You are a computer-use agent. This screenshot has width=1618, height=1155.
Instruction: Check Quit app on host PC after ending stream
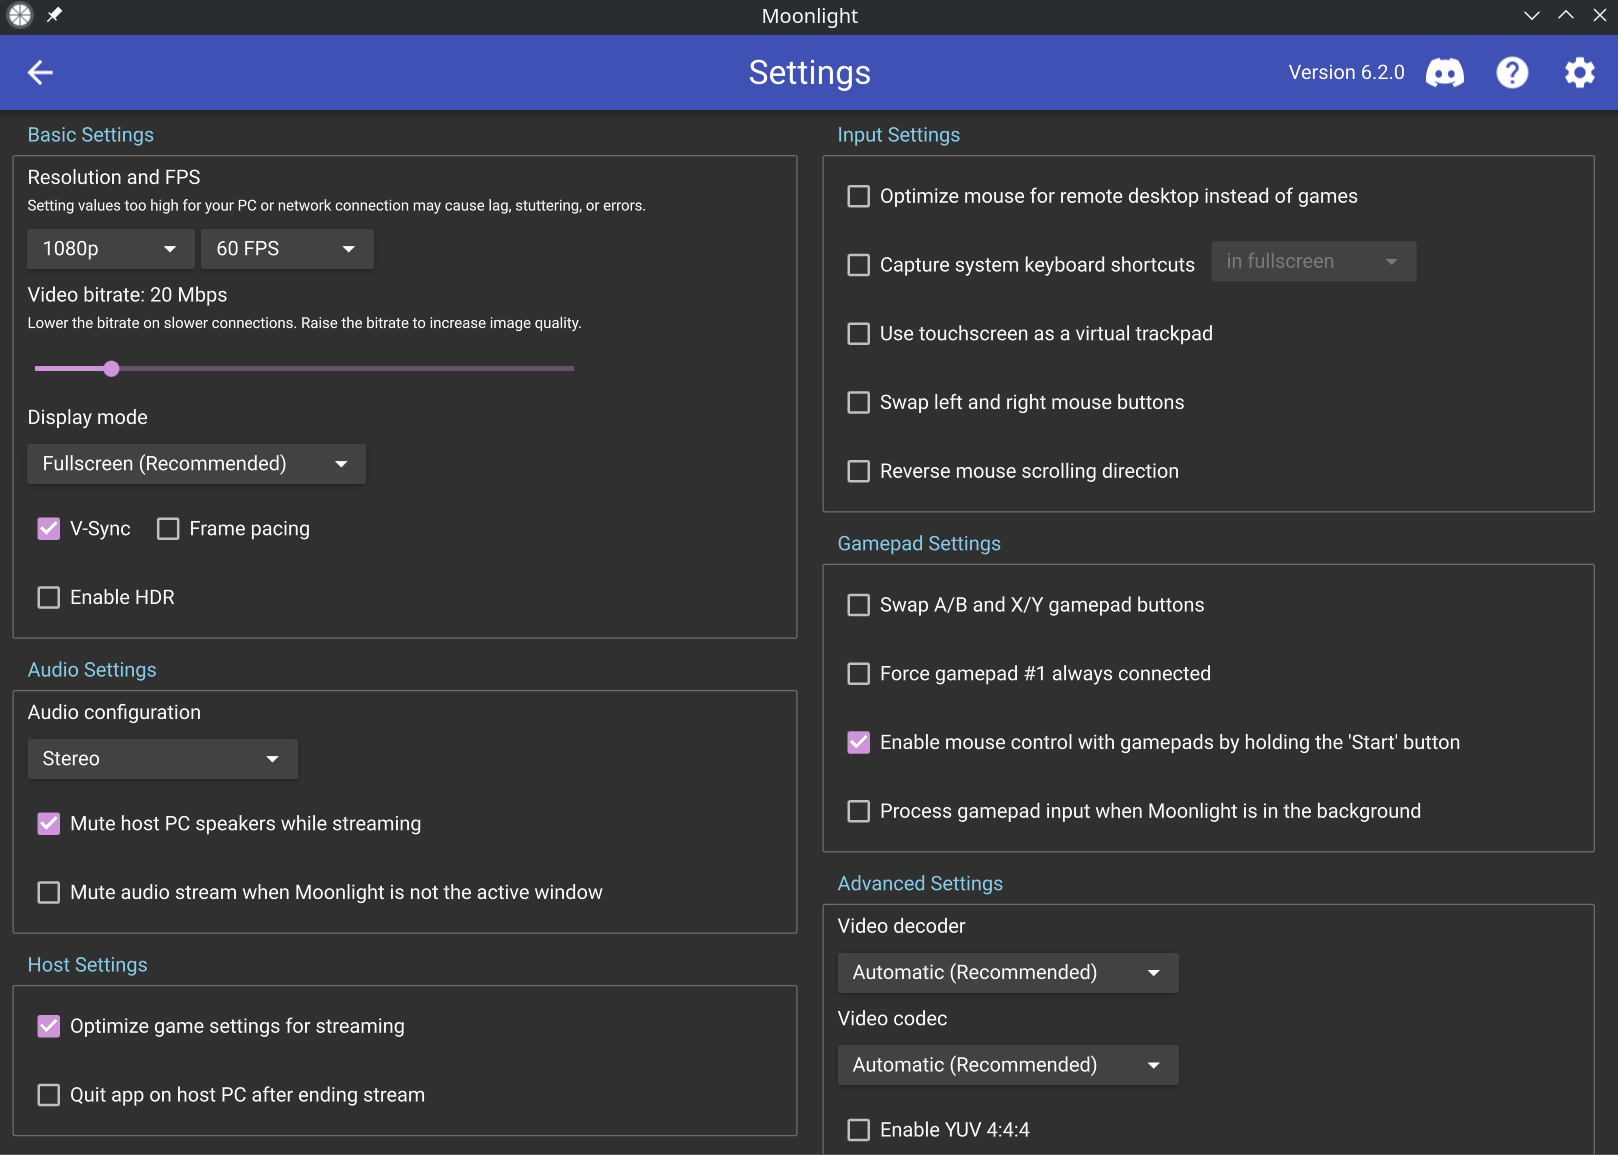pyautogui.click(x=49, y=1096)
